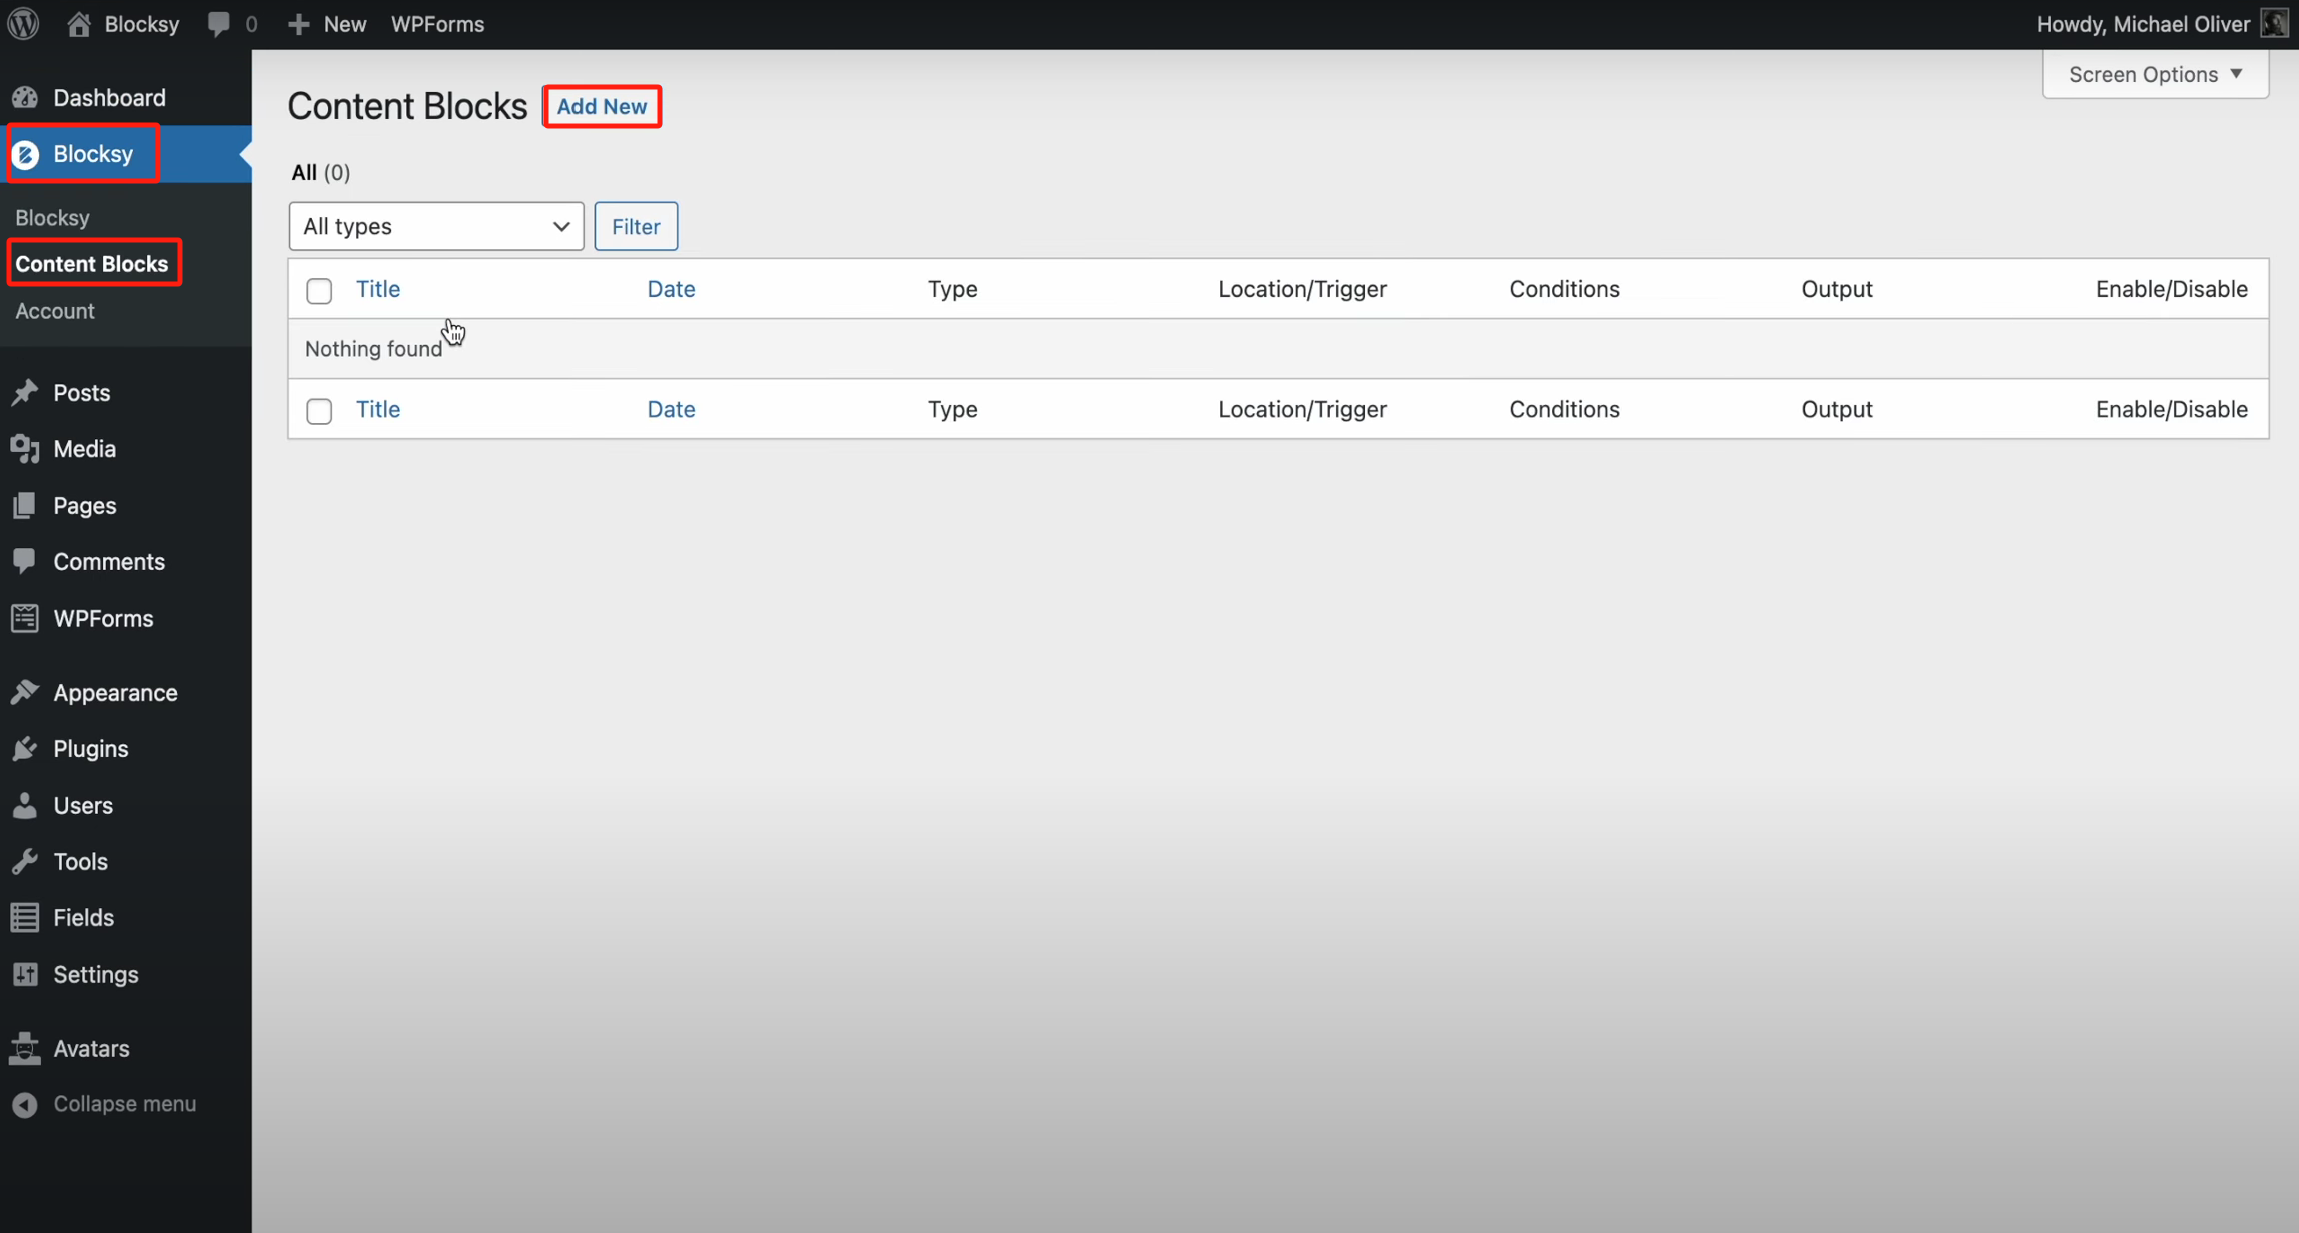
Task: Expand Screen Options panel
Action: pyautogui.click(x=2155, y=74)
